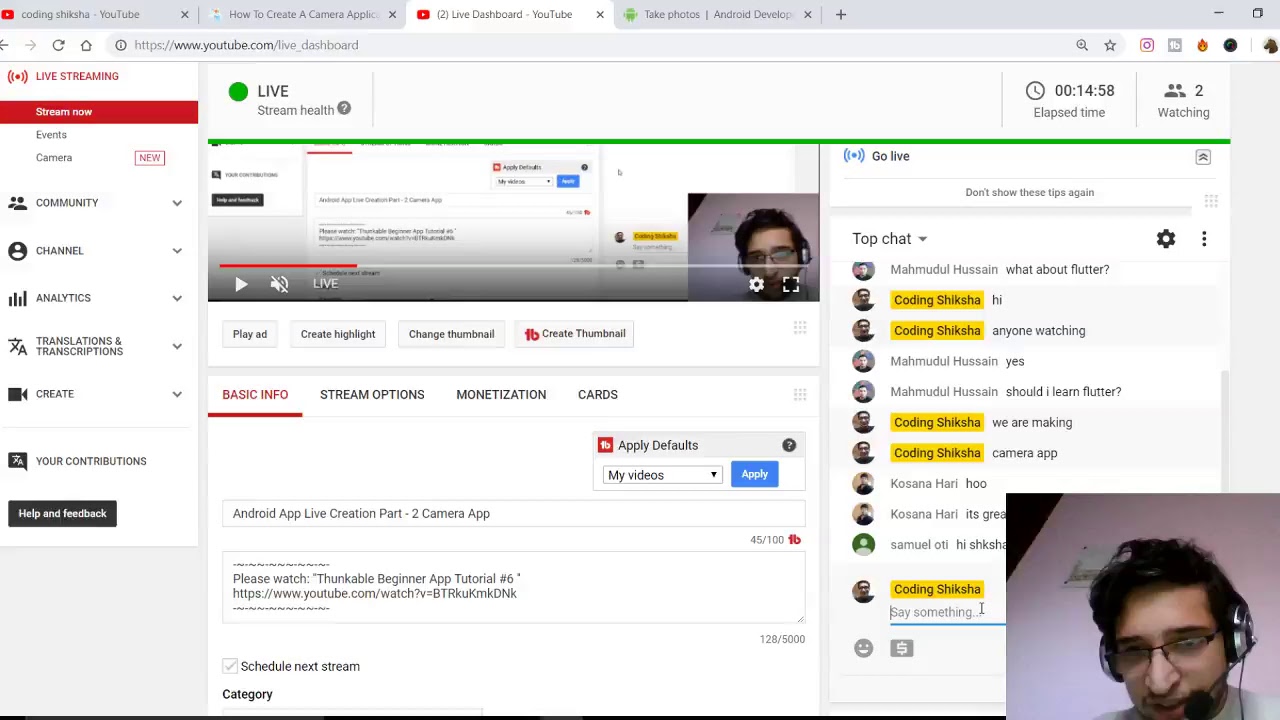
Task: Open chat settings gear icon
Action: tap(1166, 239)
